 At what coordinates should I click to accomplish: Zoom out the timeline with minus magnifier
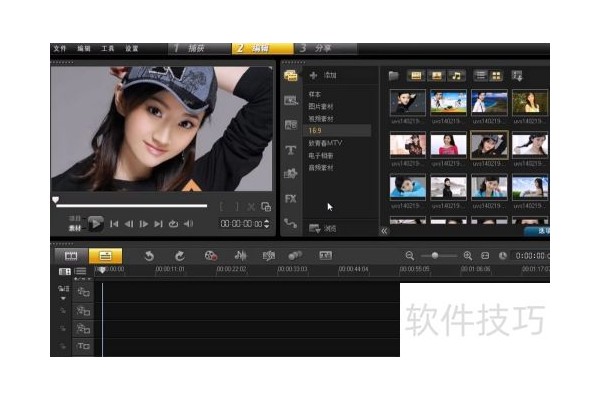(409, 256)
